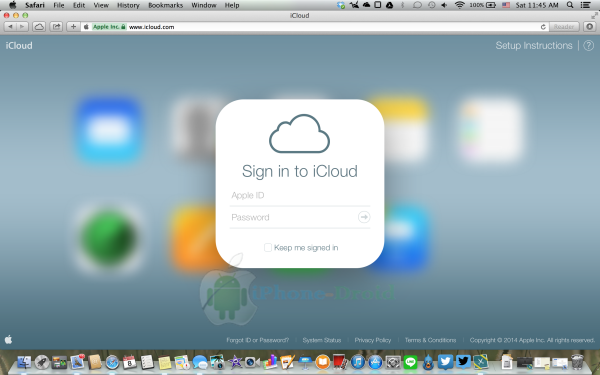
Task: Open the Setup Instructions link
Action: 534,46
